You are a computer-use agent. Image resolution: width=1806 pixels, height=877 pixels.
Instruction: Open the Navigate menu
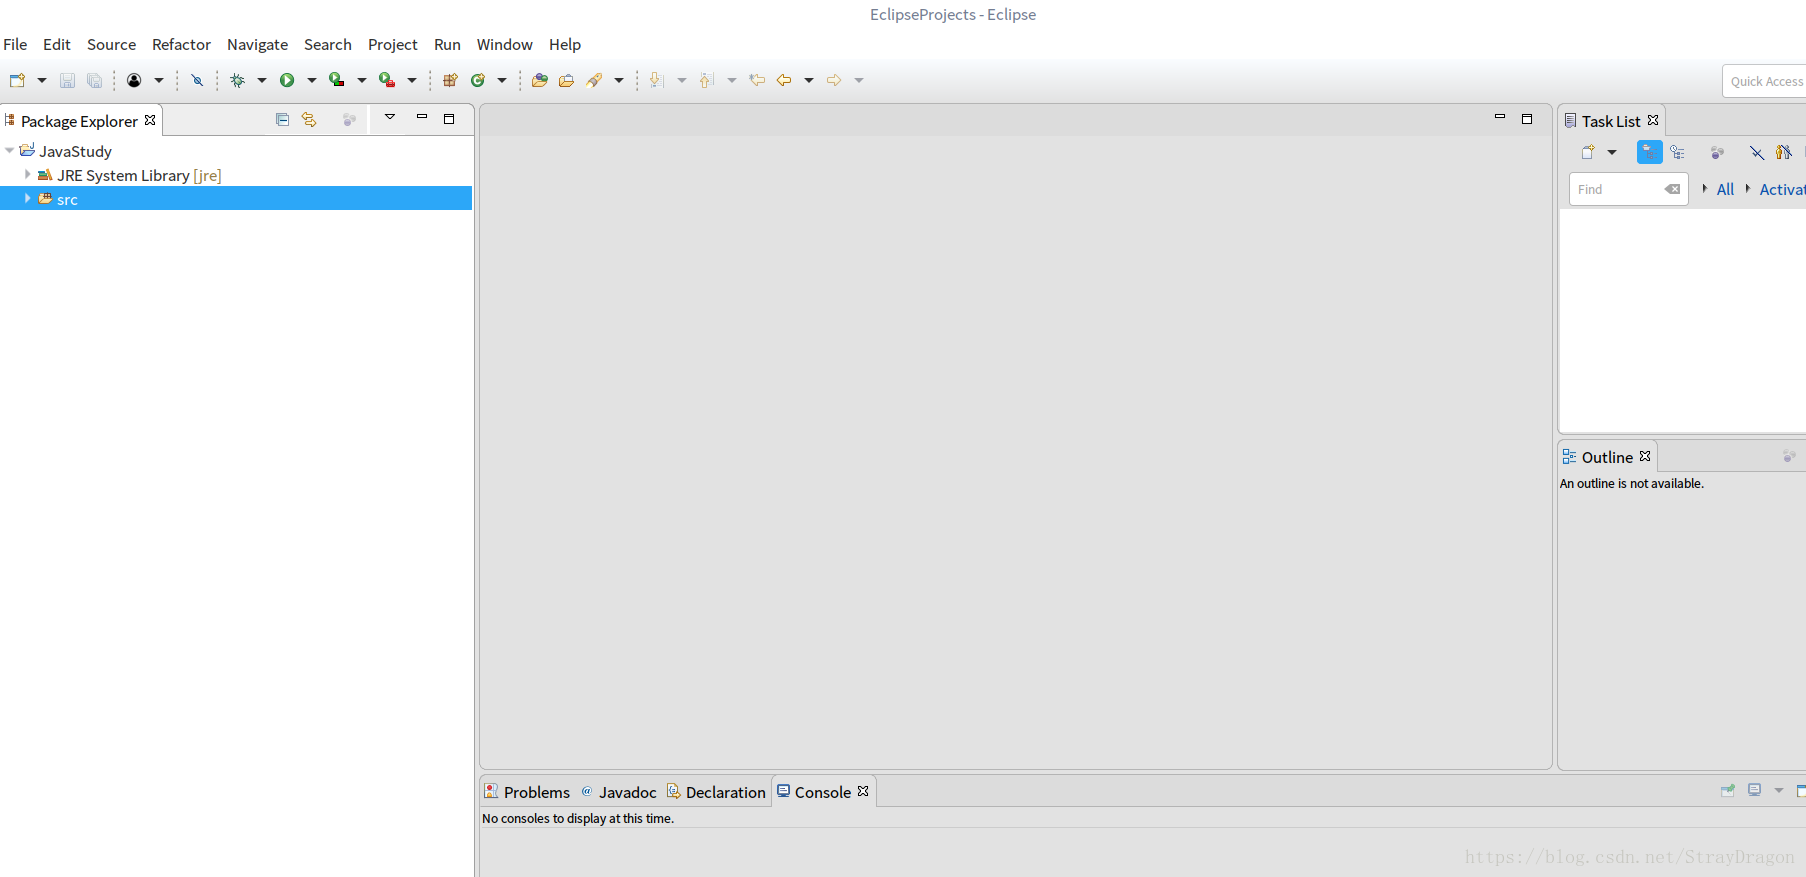(x=257, y=44)
